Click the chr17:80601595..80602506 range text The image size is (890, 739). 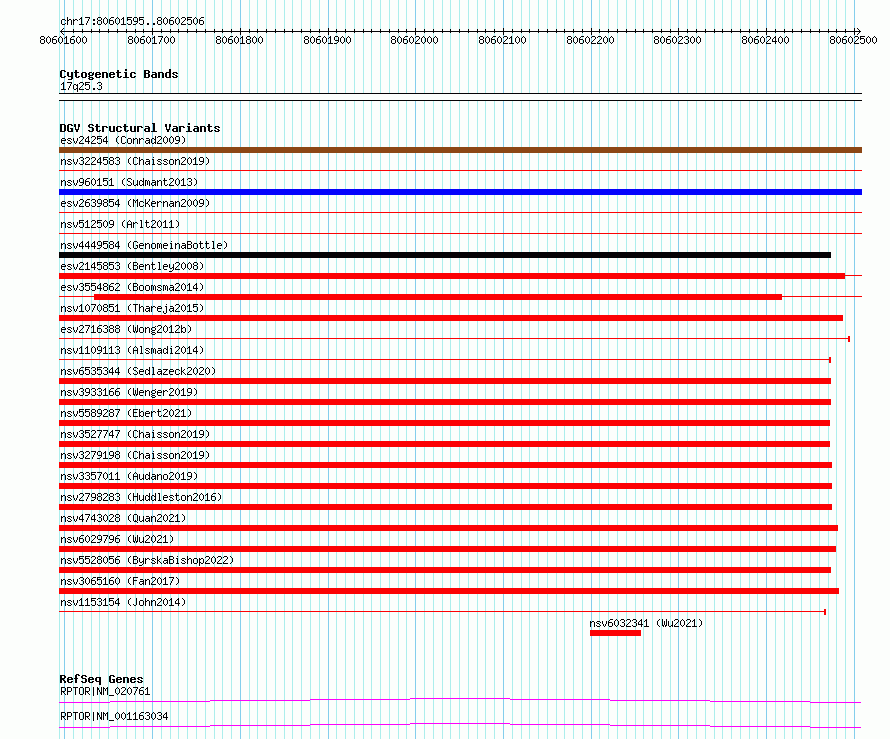132,22
